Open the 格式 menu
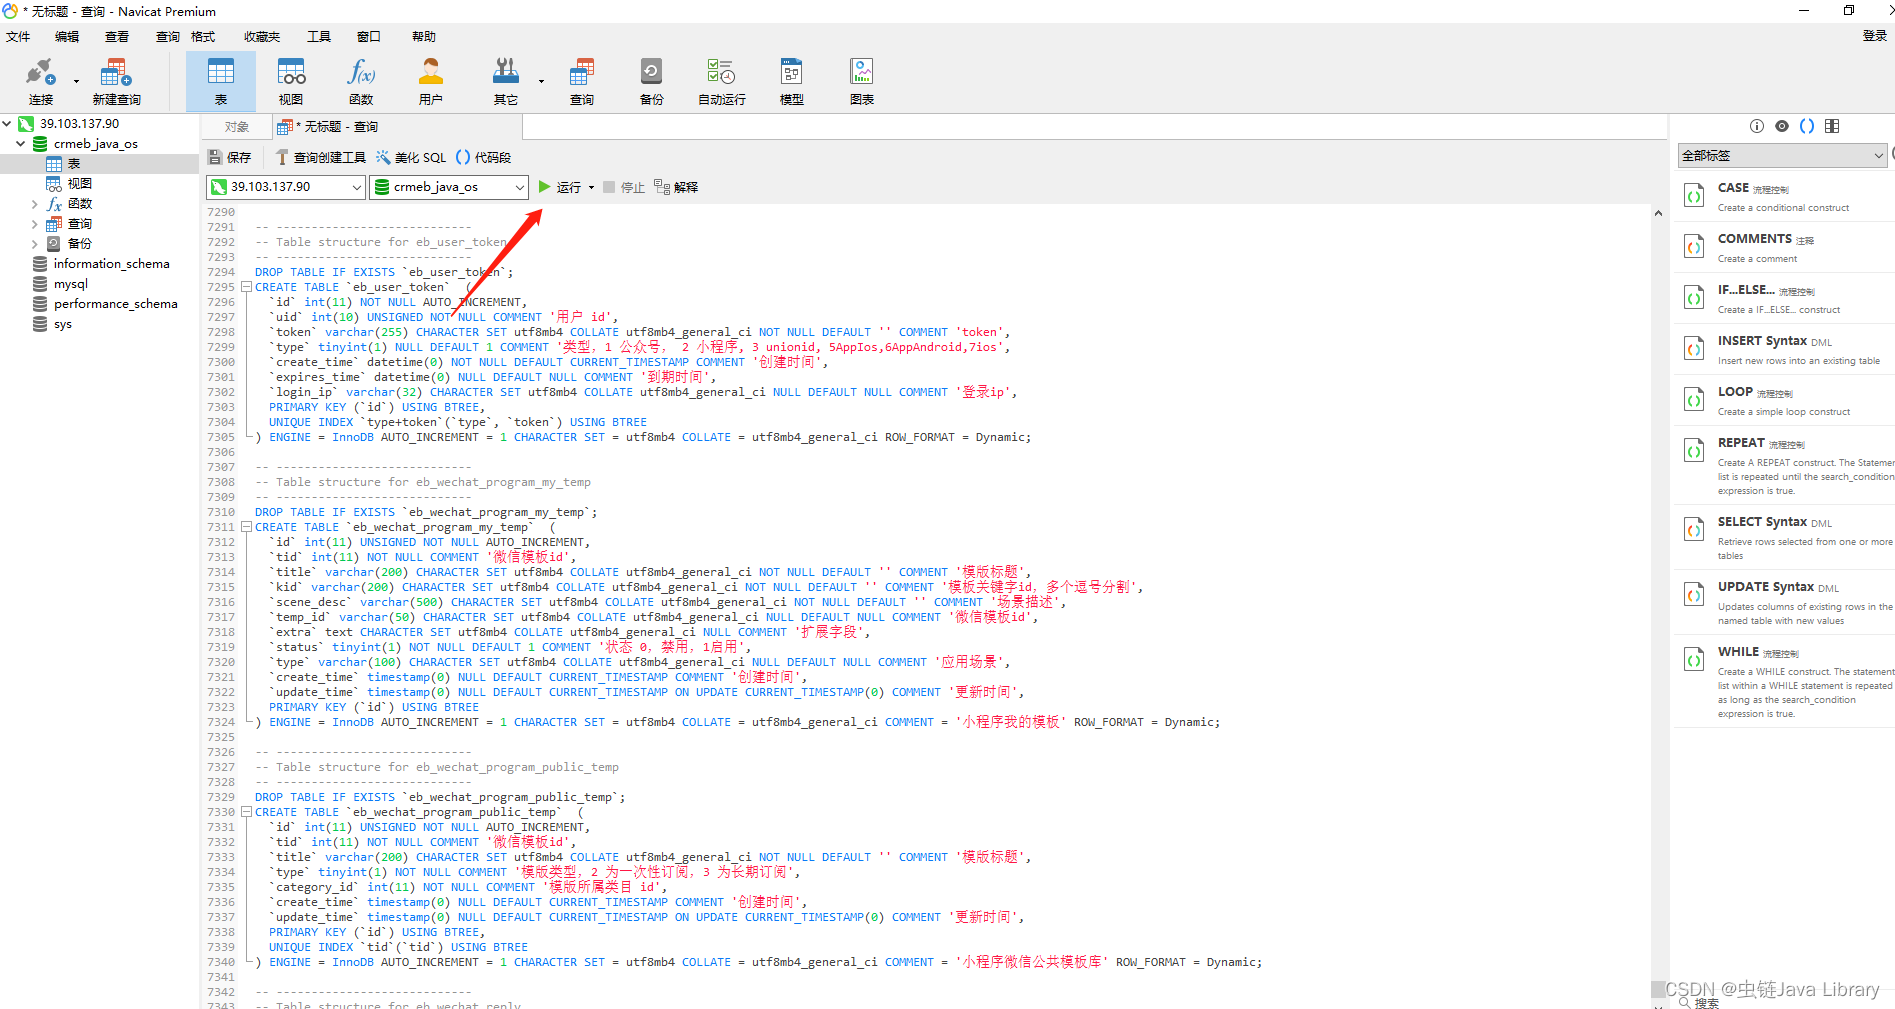 (x=203, y=36)
